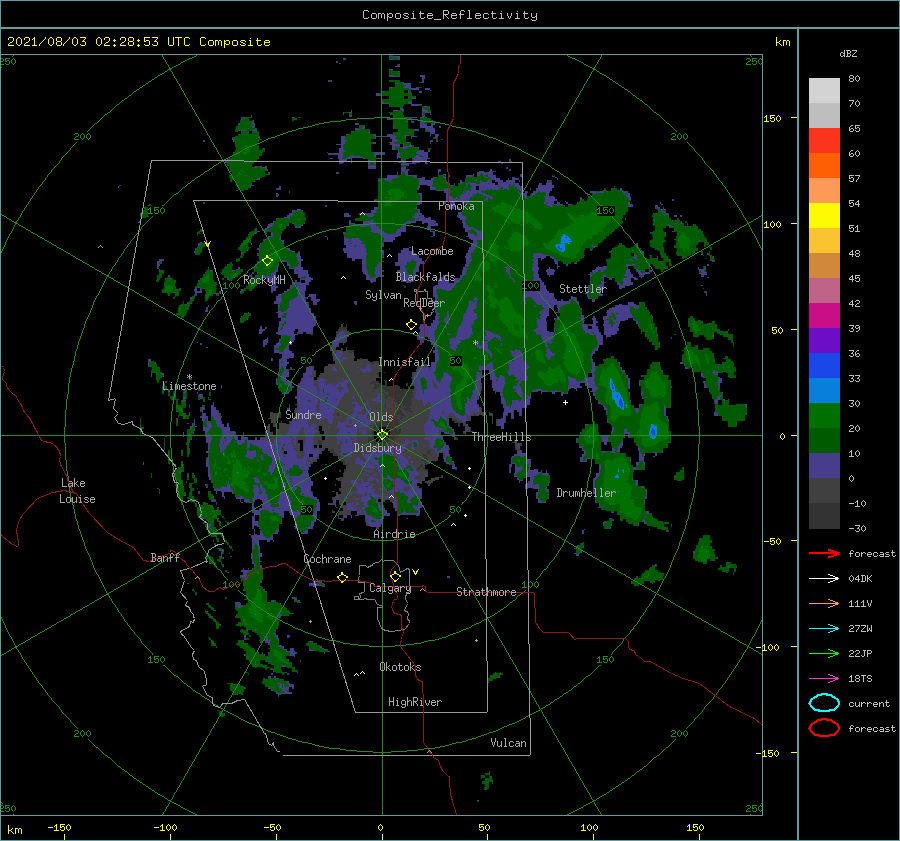
Task: Click the HighRiver map label
Action: click(415, 702)
